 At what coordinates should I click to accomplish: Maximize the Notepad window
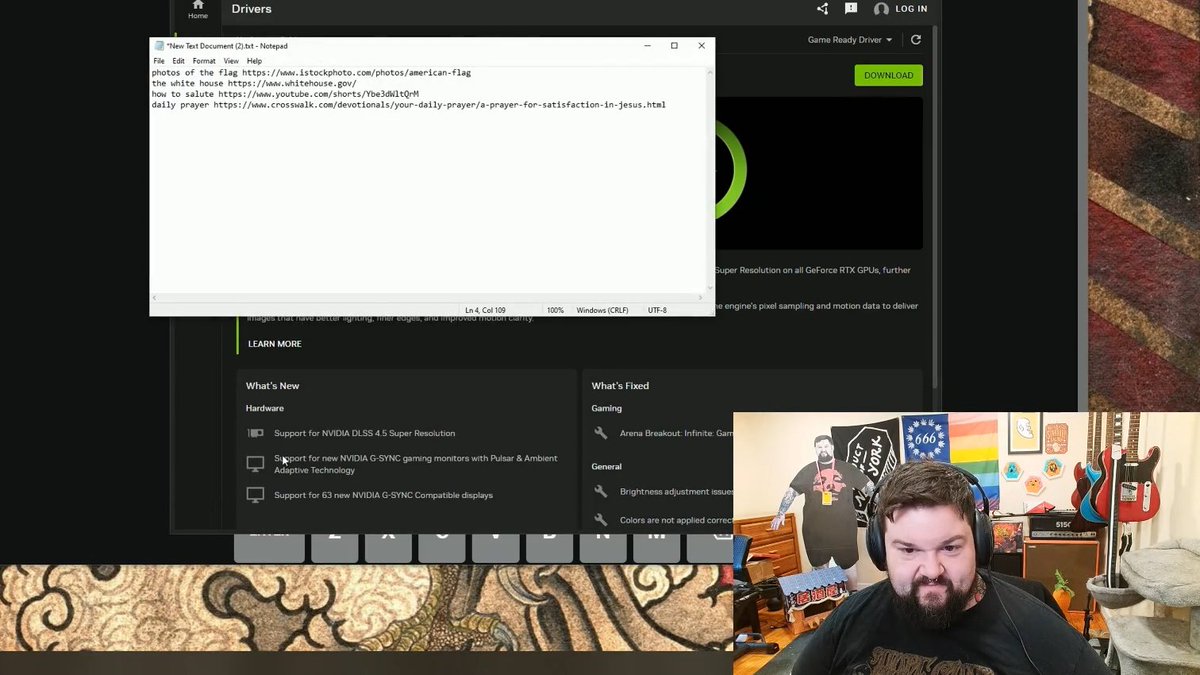(674, 45)
